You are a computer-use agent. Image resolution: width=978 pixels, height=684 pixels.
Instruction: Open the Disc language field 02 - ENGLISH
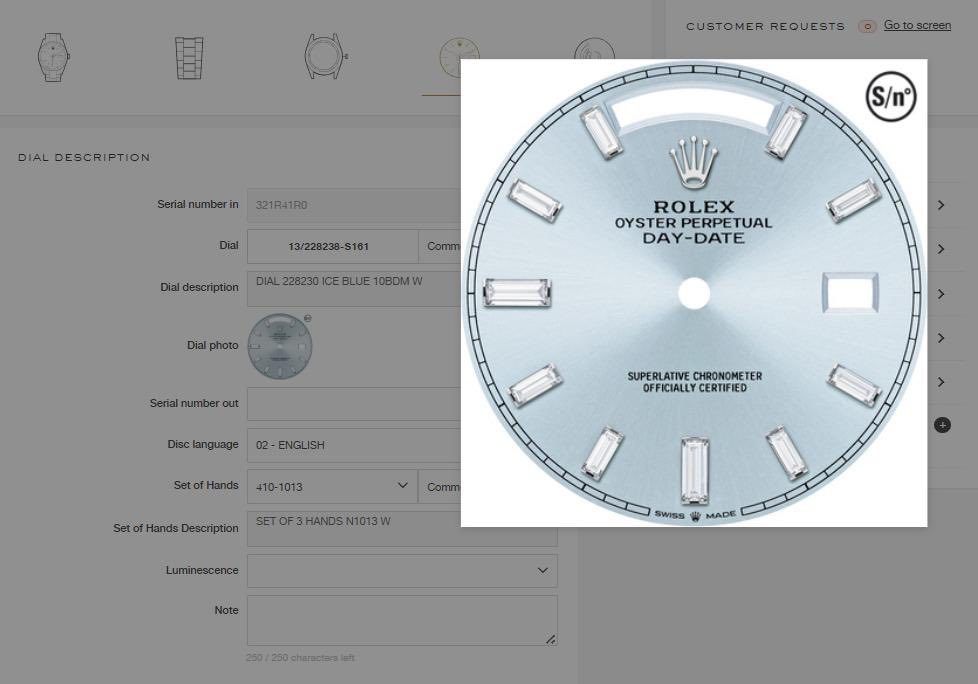point(354,445)
